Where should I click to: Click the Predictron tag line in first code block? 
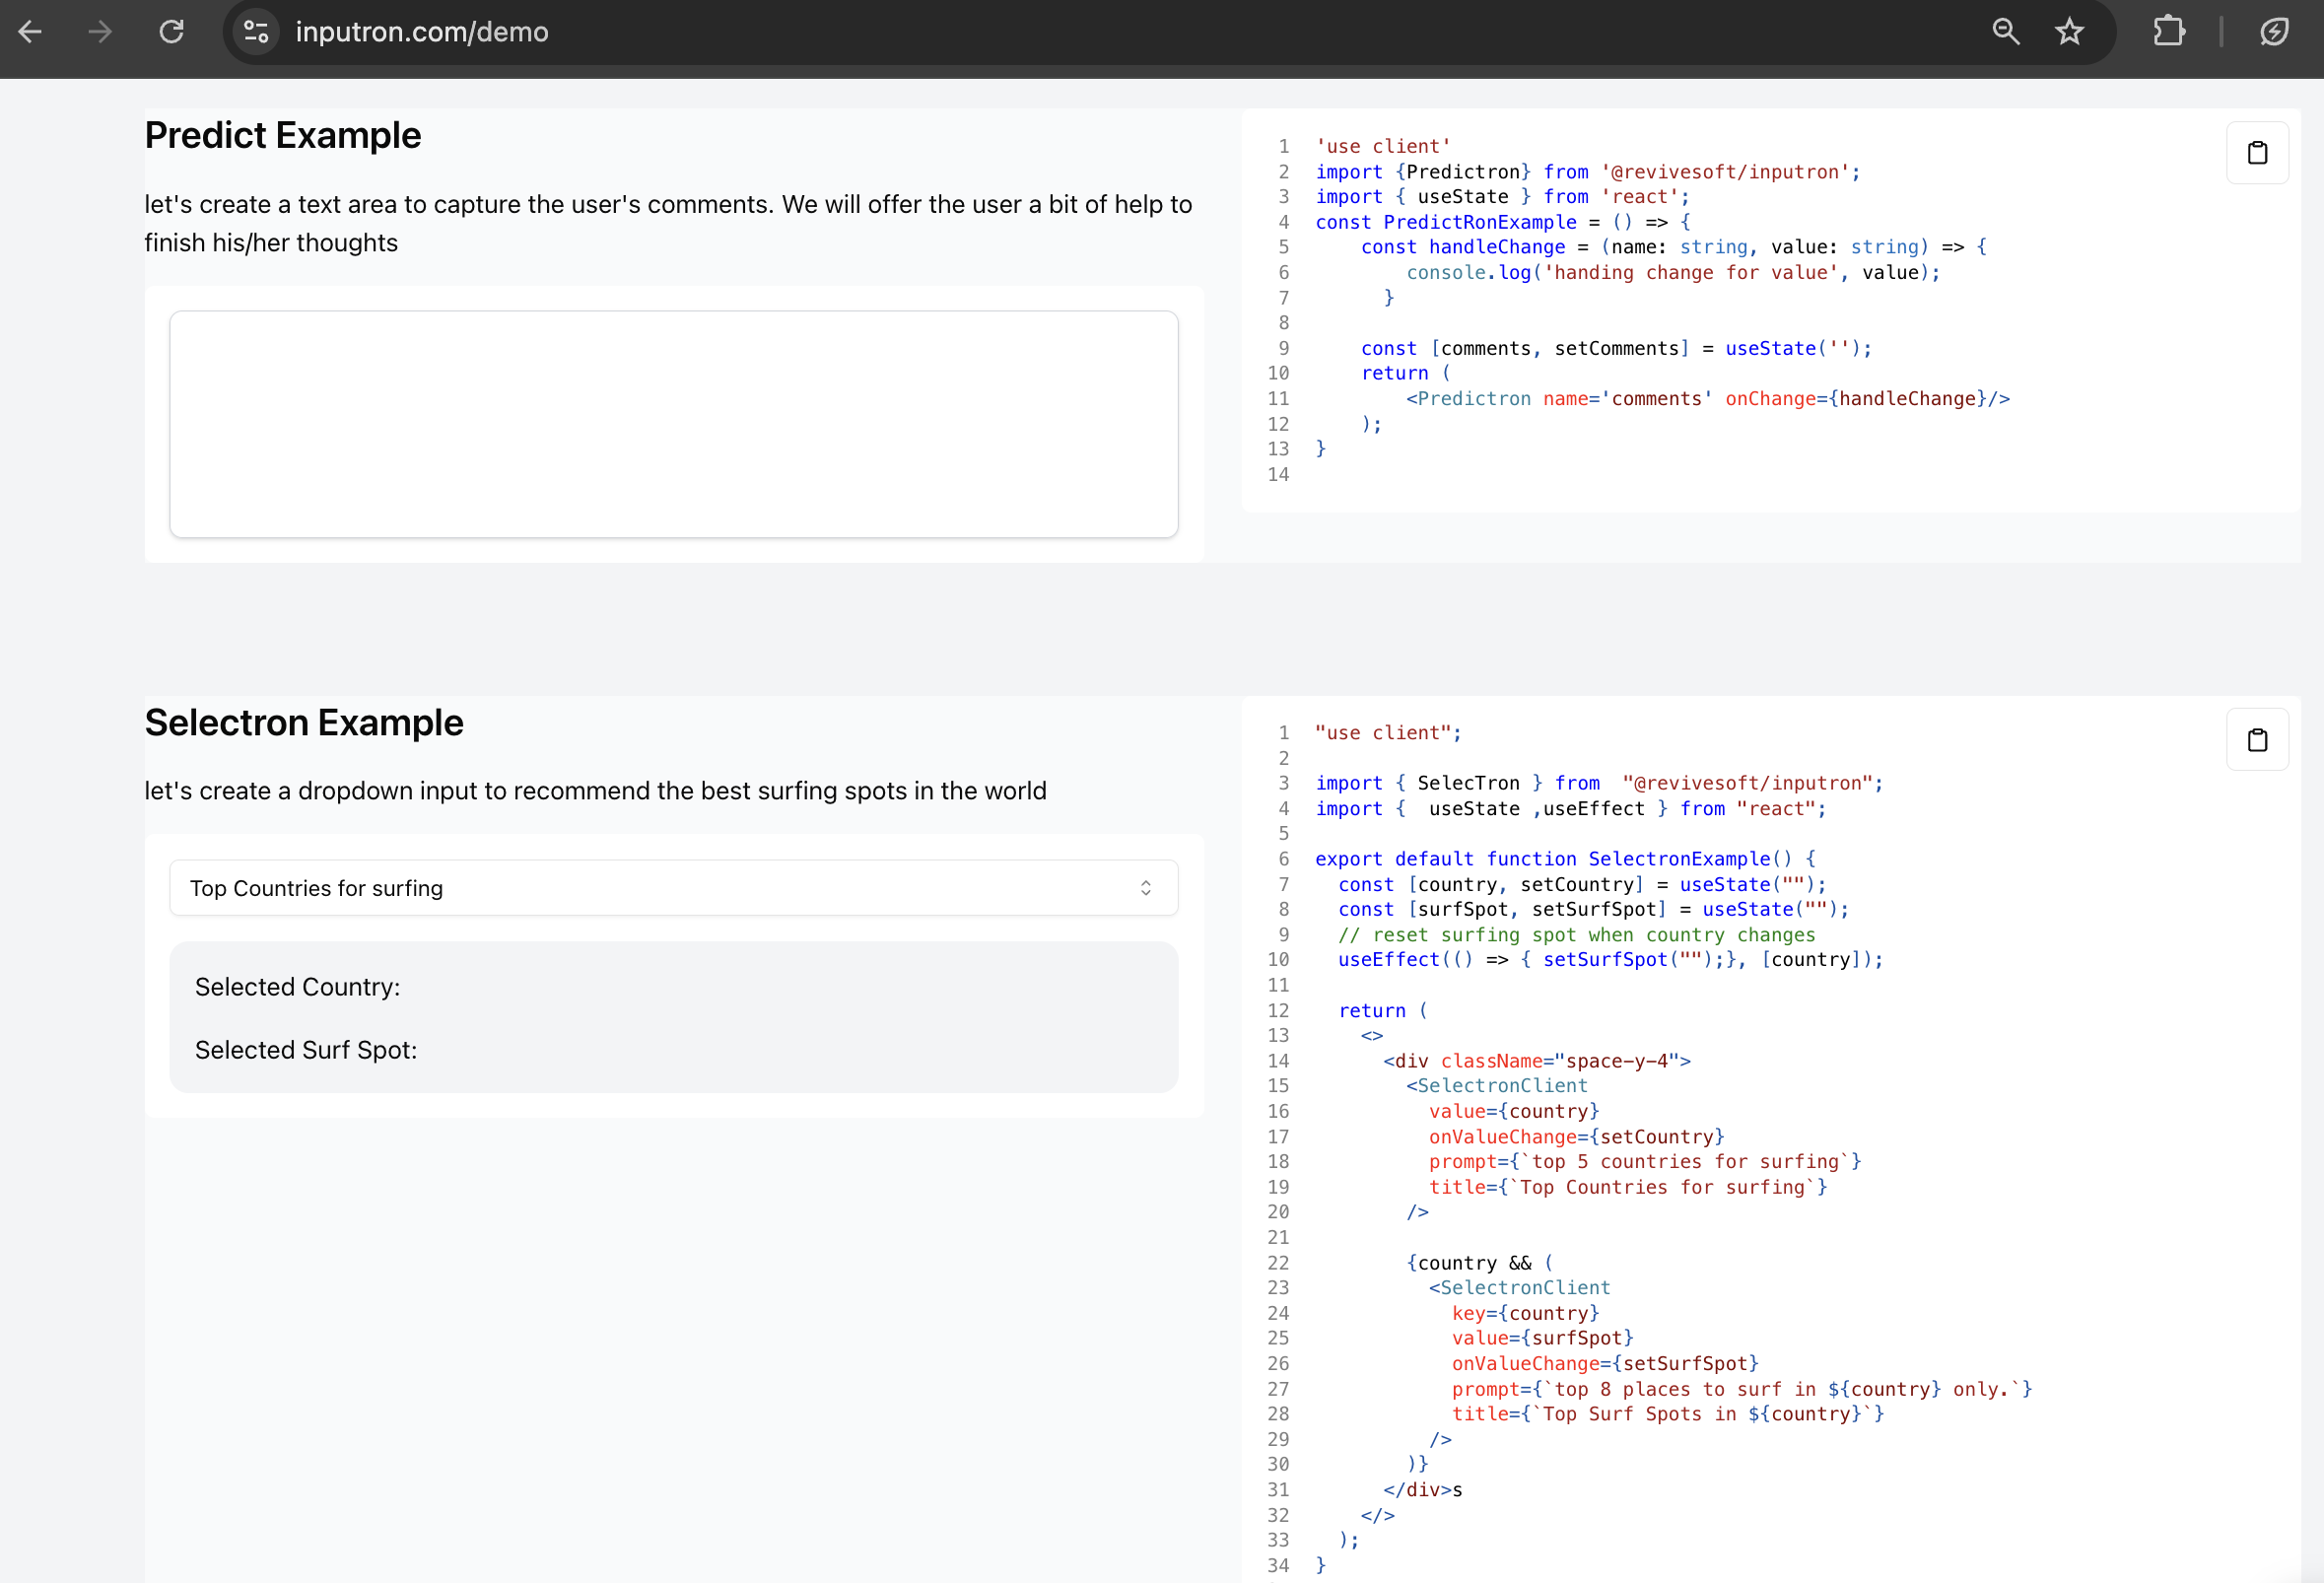(x=1706, y=399)
